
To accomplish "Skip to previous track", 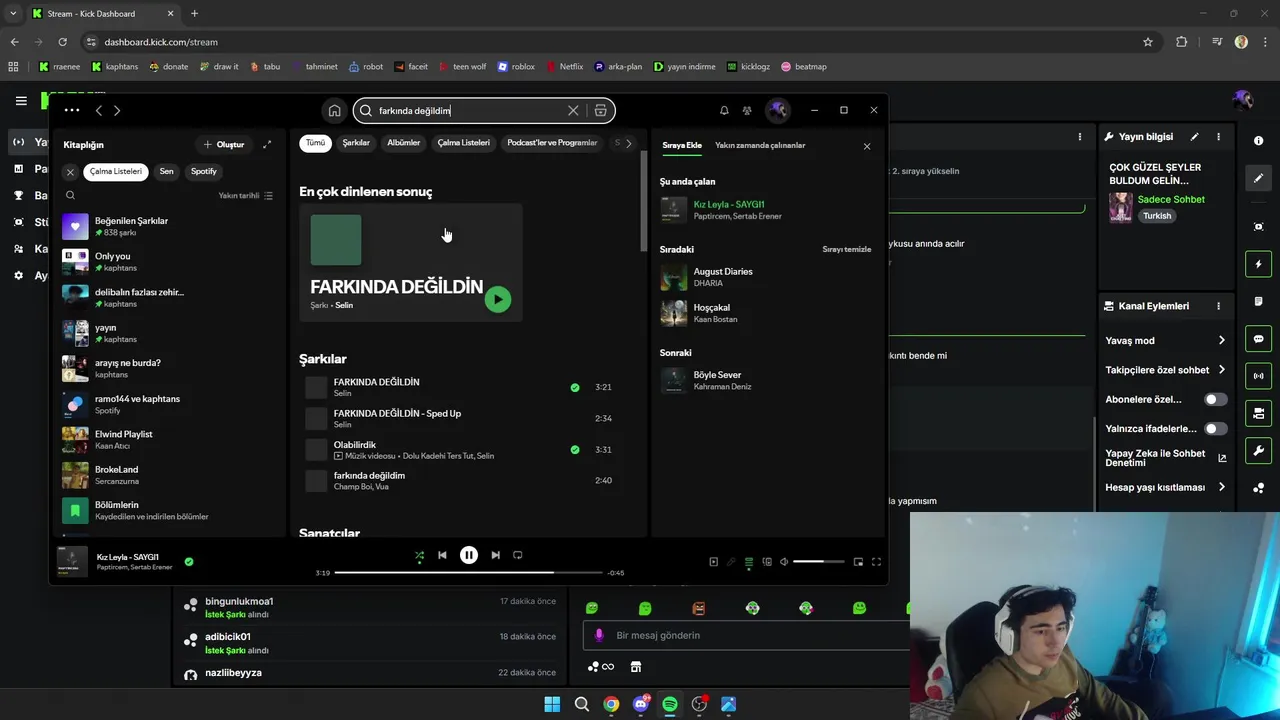I will (442, 555).
